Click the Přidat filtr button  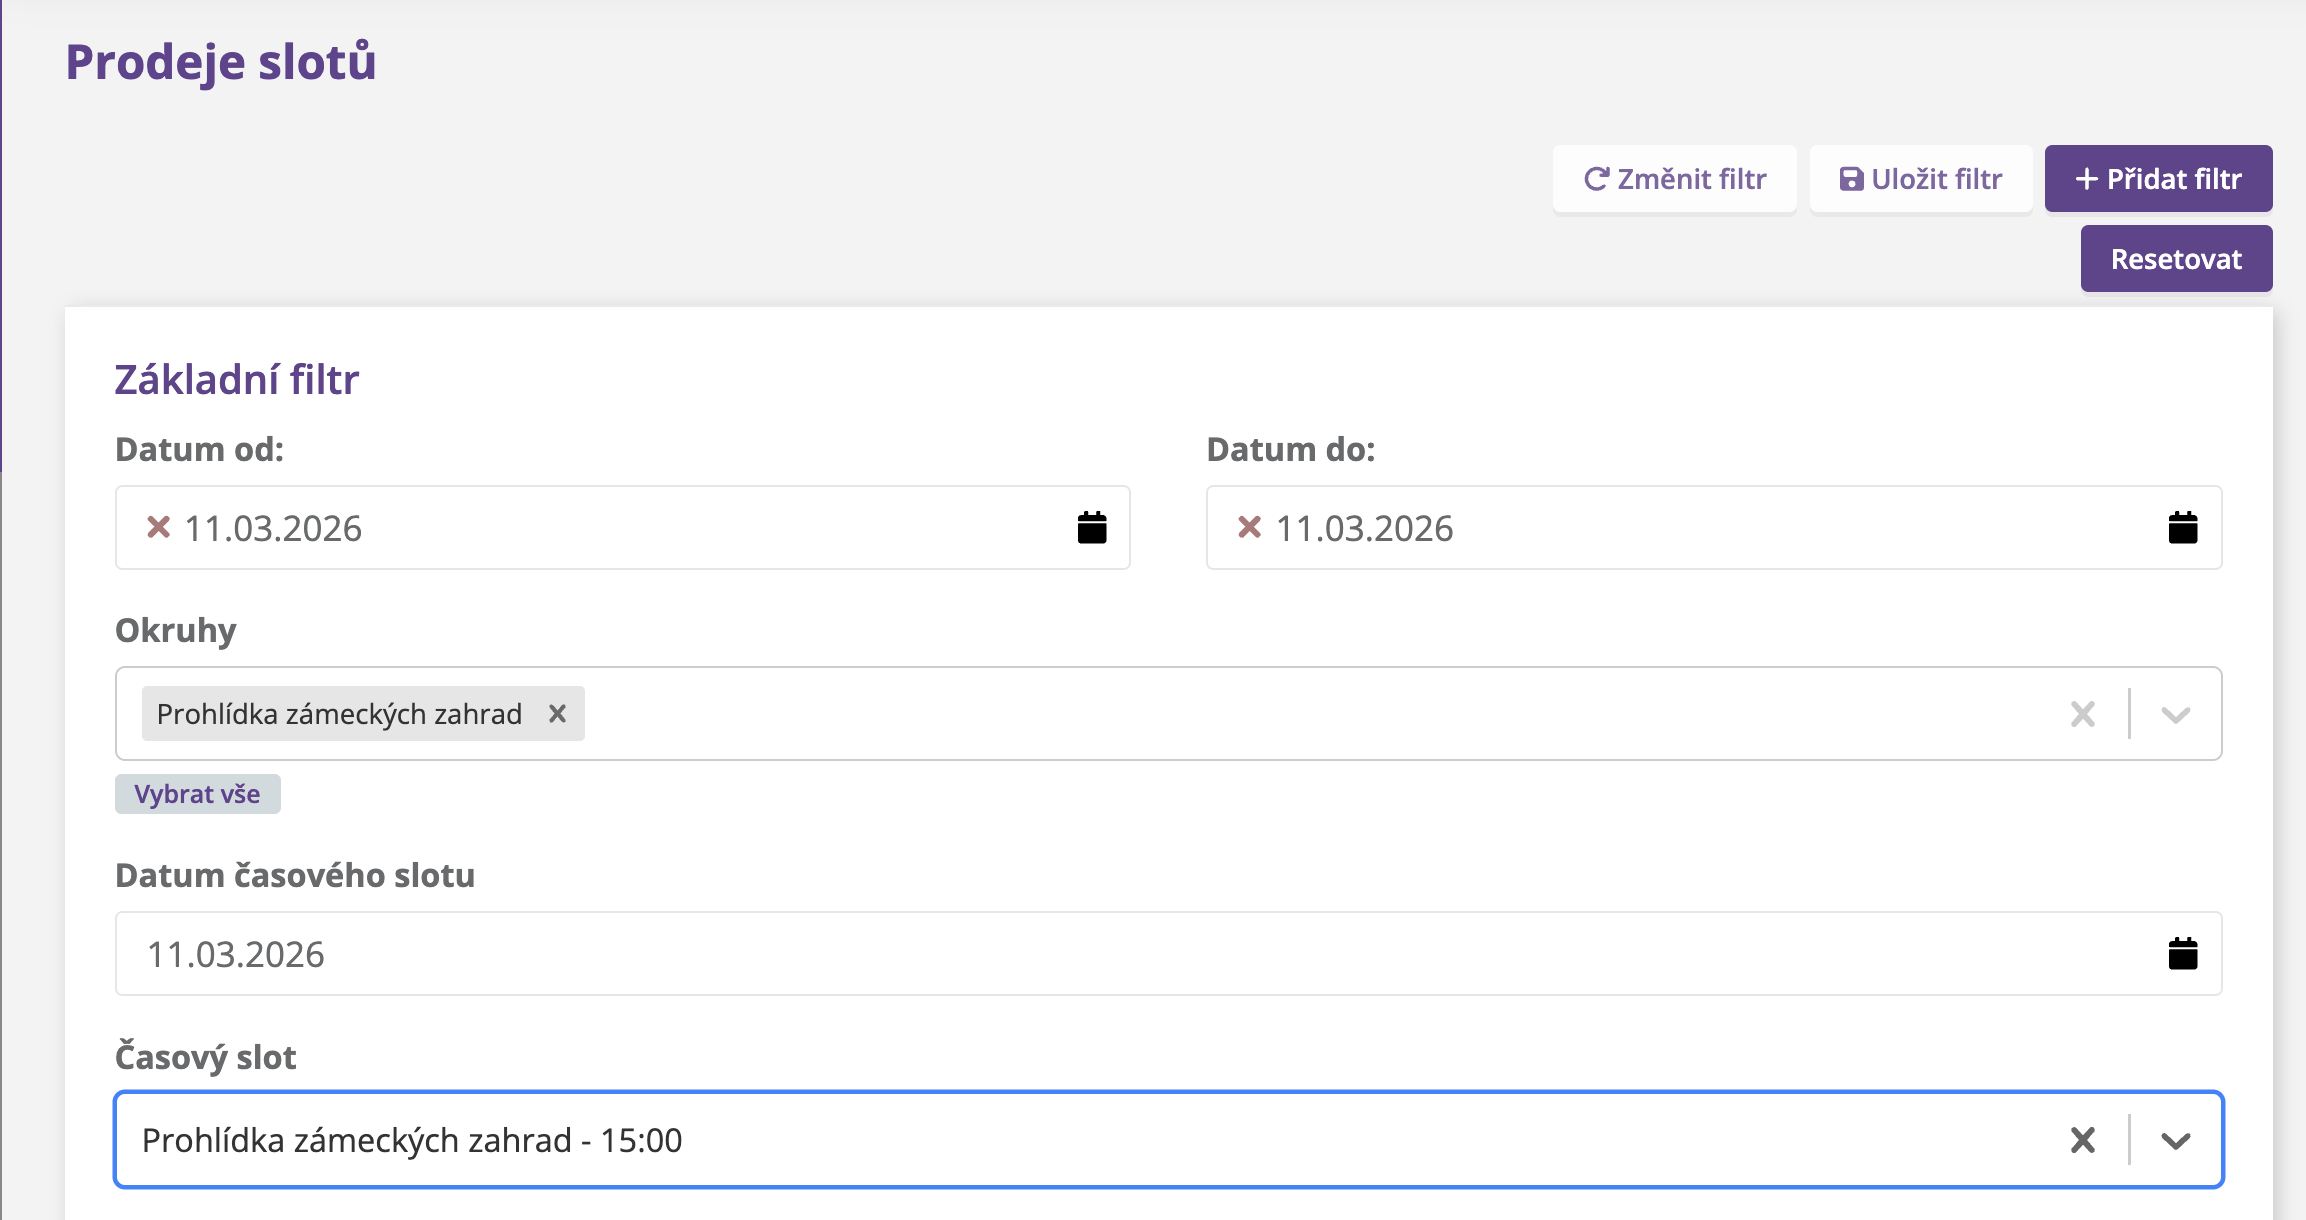point(2158,179)
